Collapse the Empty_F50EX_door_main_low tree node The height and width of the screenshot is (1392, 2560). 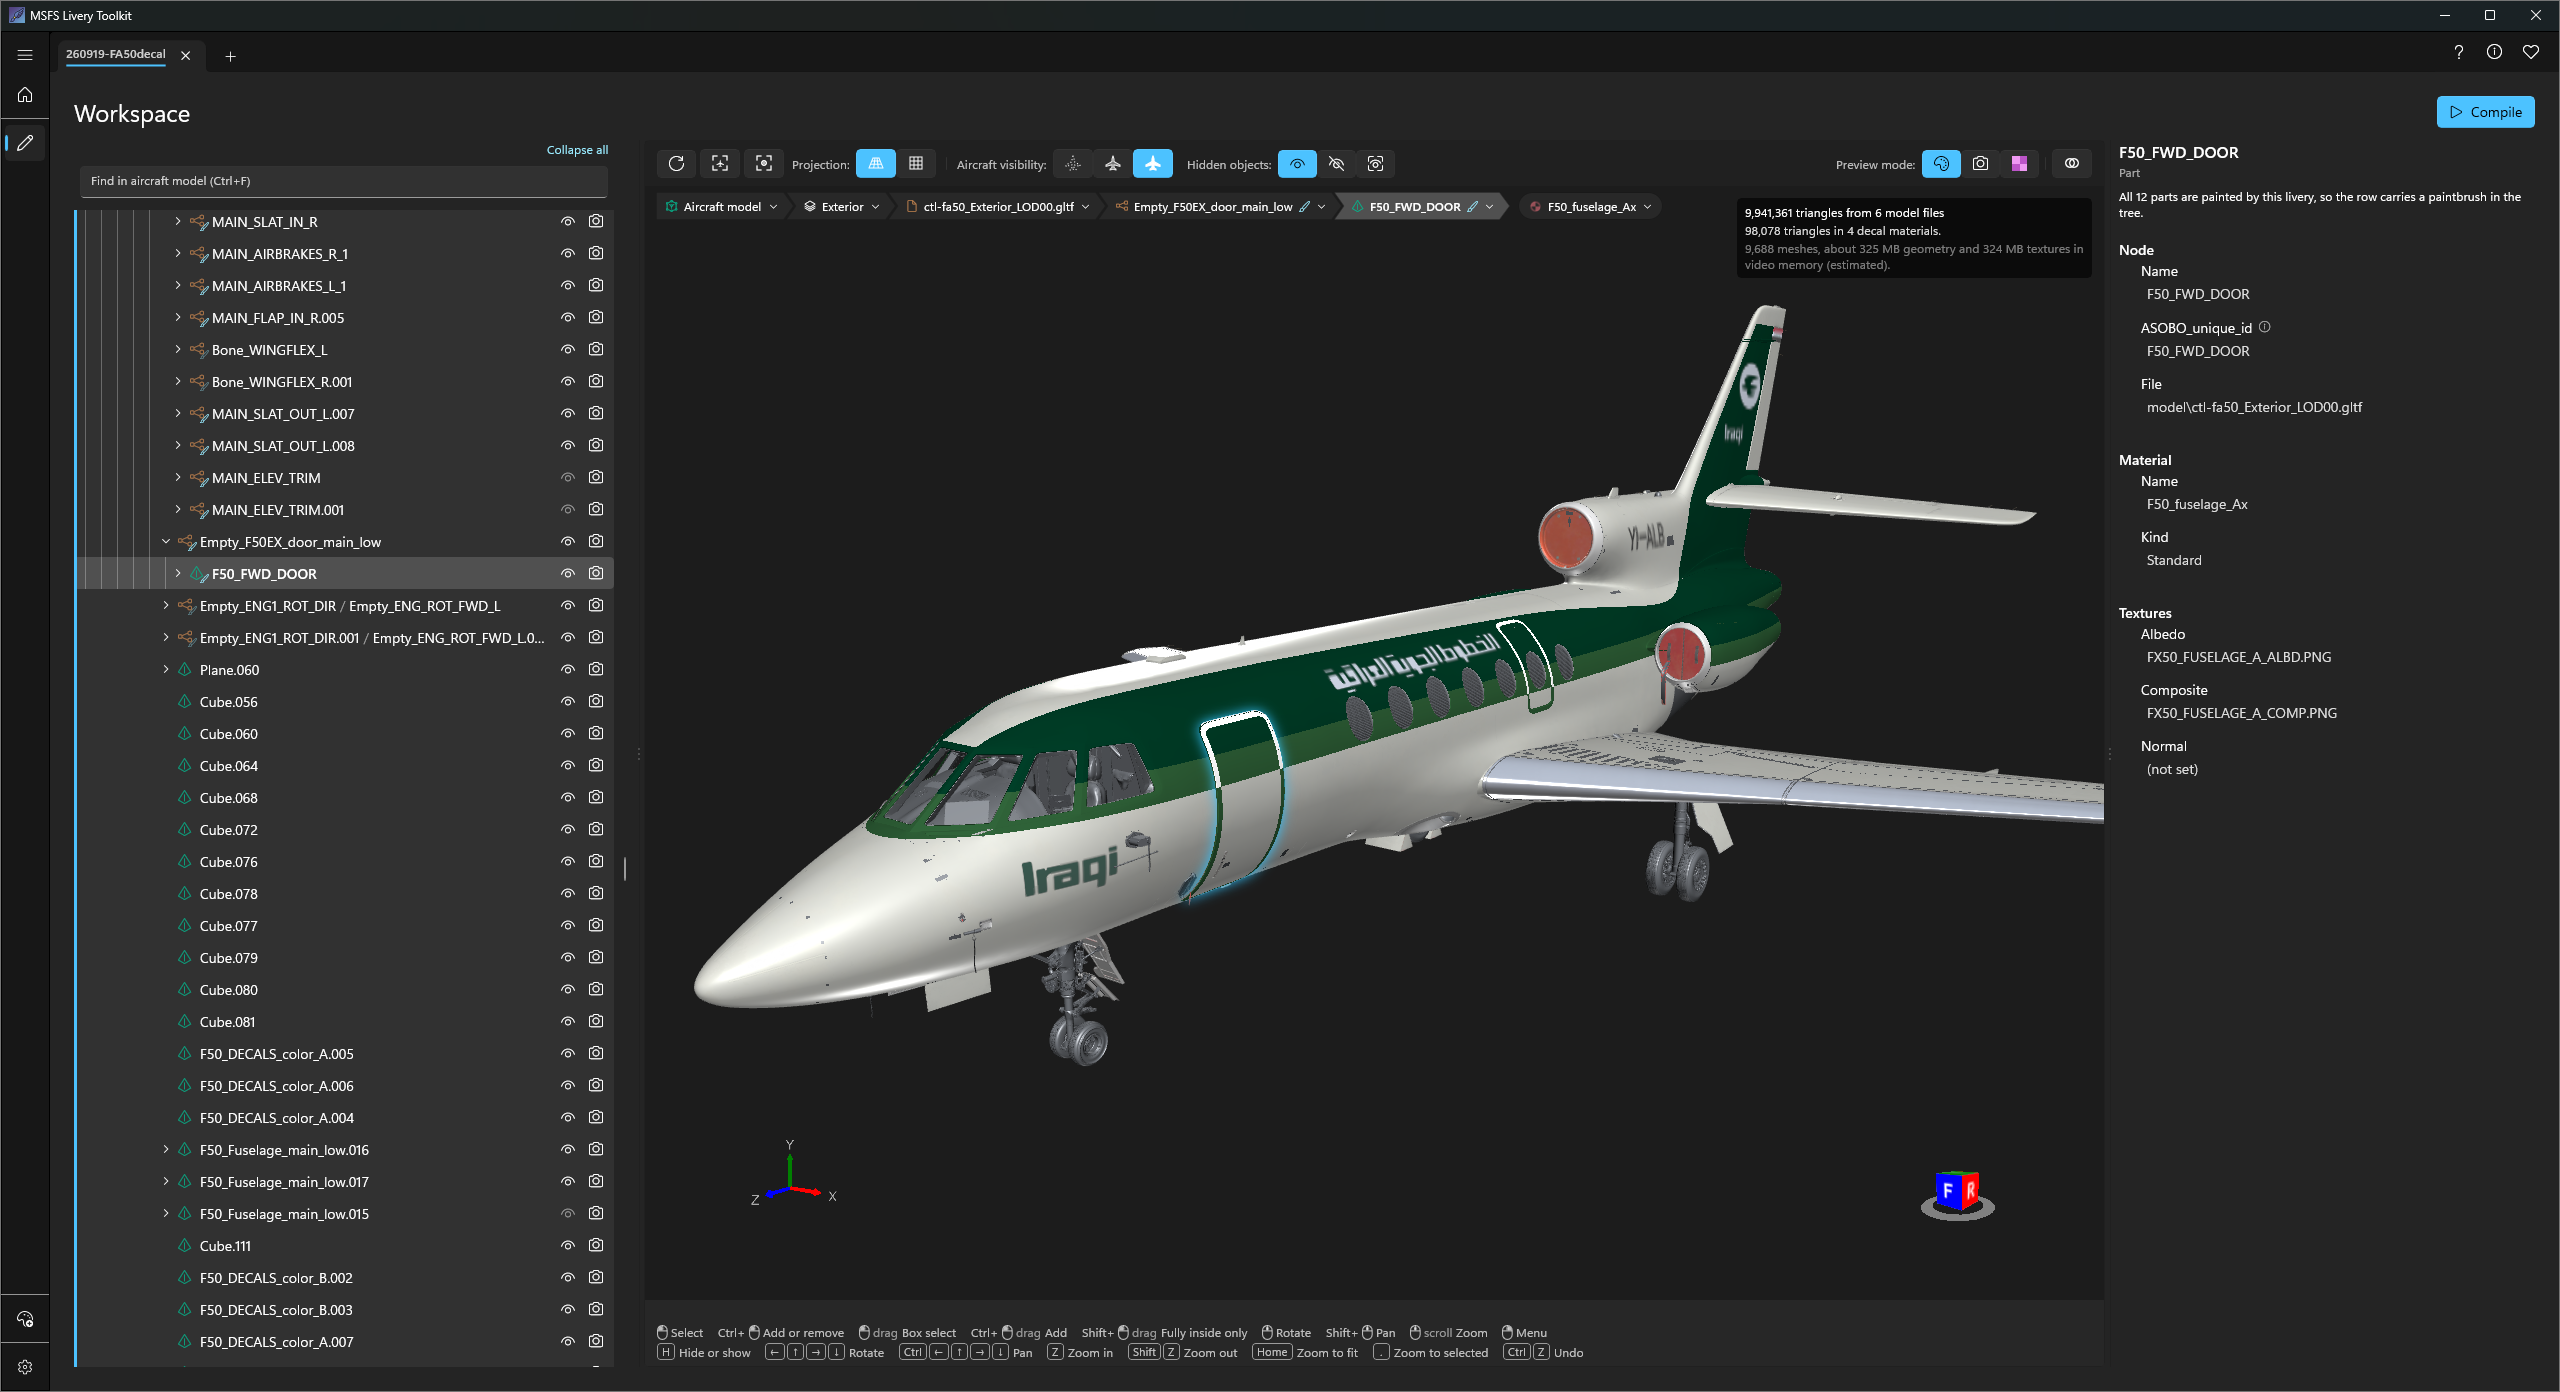tap(166, 541)
